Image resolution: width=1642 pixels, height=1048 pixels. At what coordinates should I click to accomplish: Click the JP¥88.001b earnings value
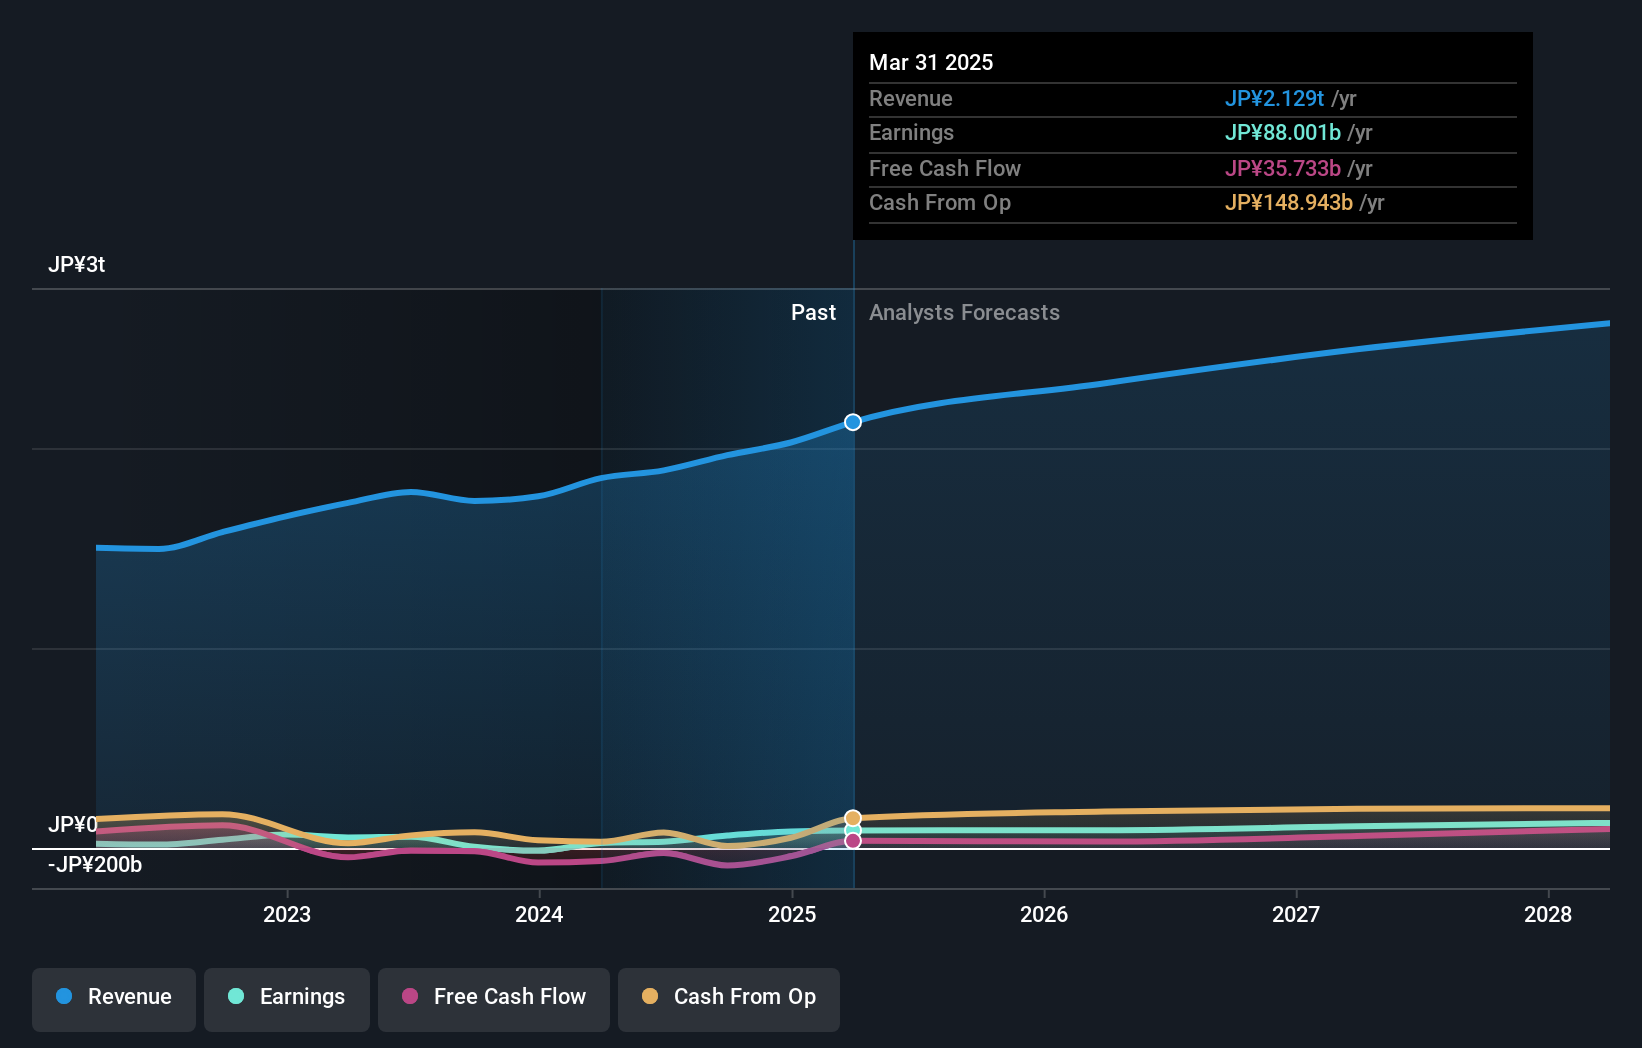tap(1283, 132)
